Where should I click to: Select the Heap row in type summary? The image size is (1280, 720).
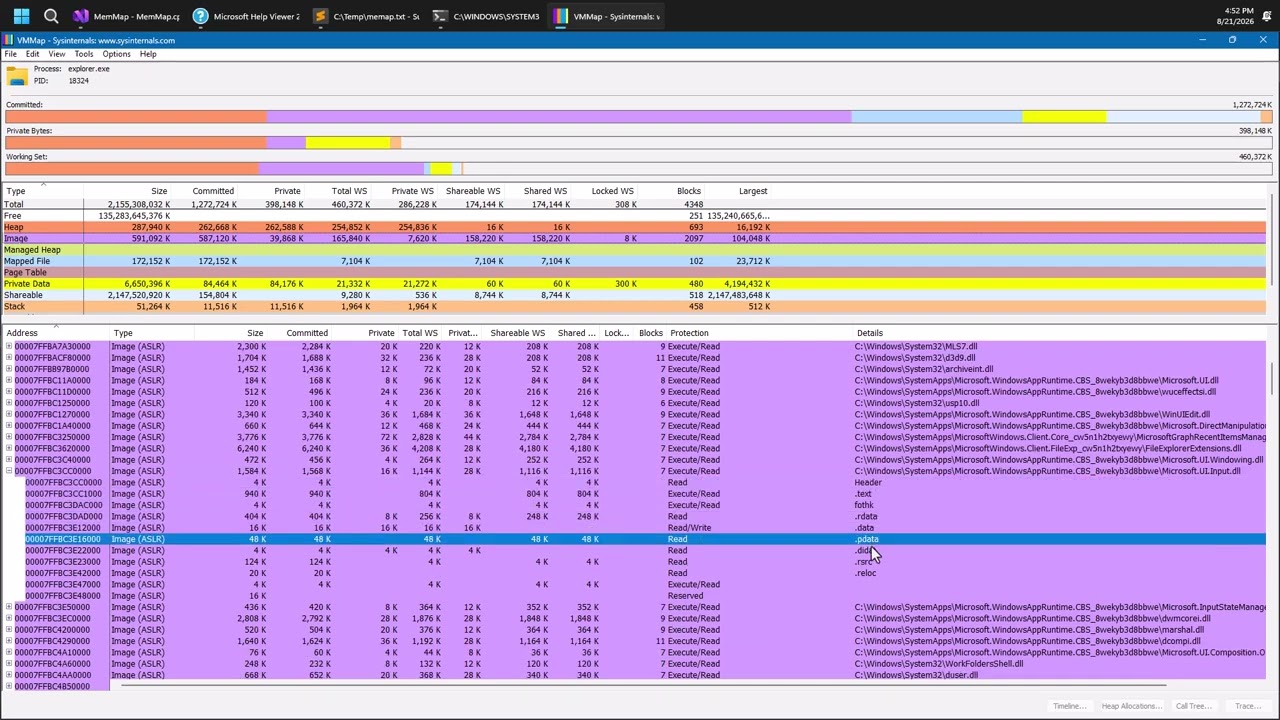[x=635, y=227]
